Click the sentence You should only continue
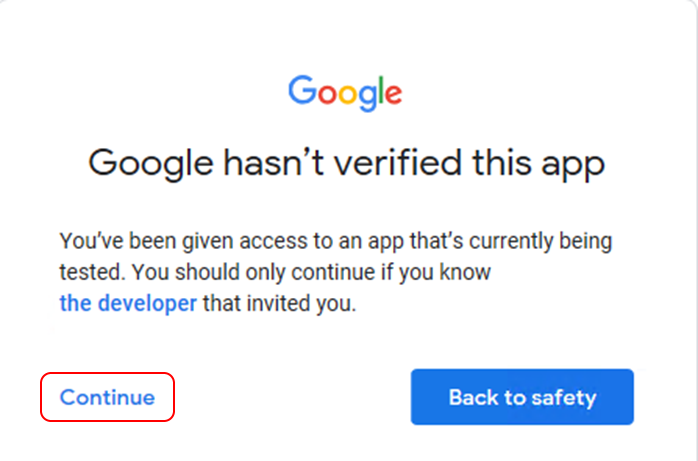Screen dimensions: 698x461 coord(311,272)
